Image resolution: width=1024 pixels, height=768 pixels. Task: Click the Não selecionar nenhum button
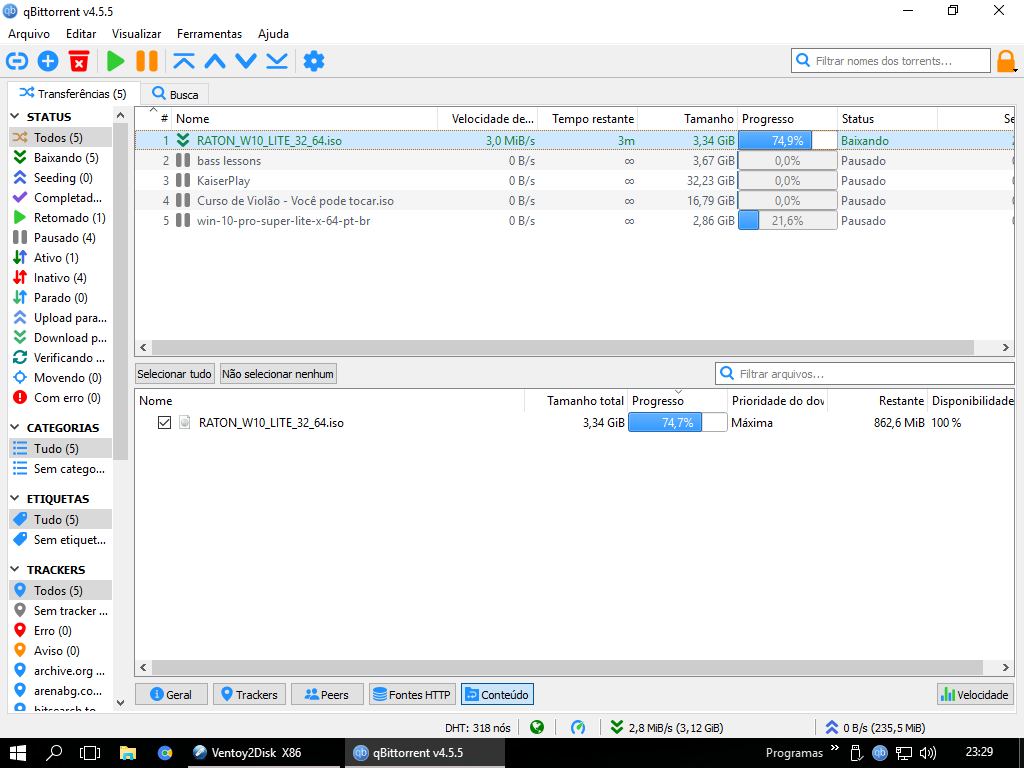(x=278, y=374)
